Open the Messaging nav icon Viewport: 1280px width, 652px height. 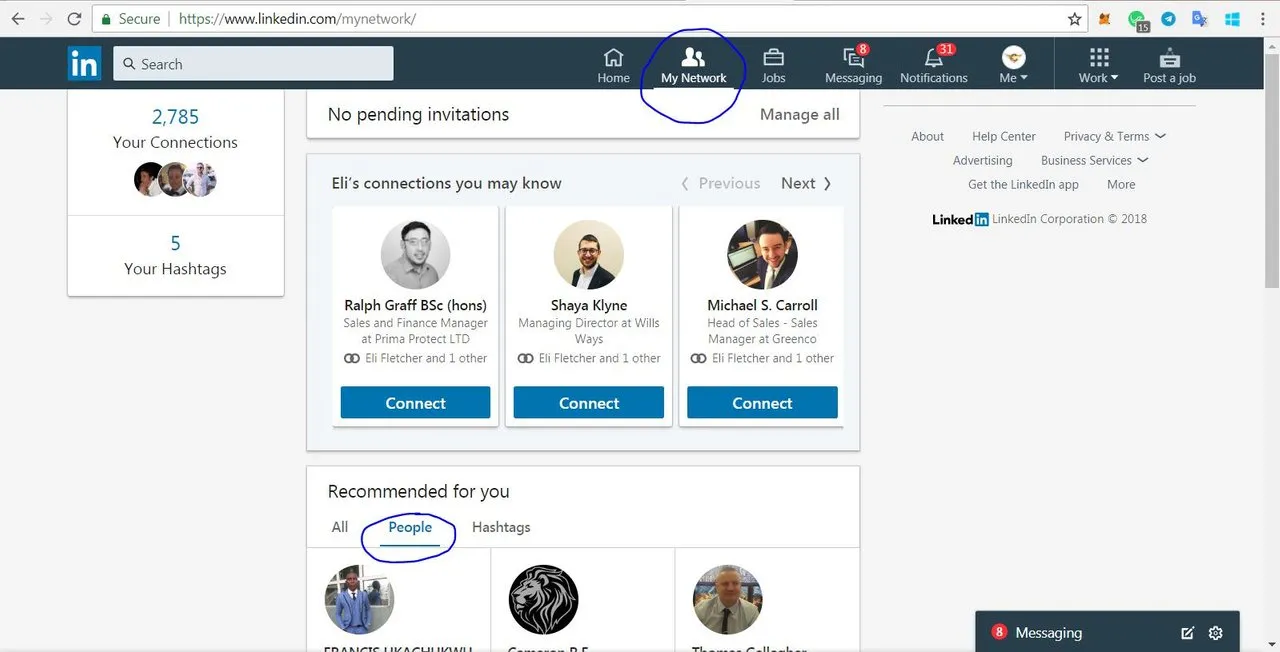point(853,65)
